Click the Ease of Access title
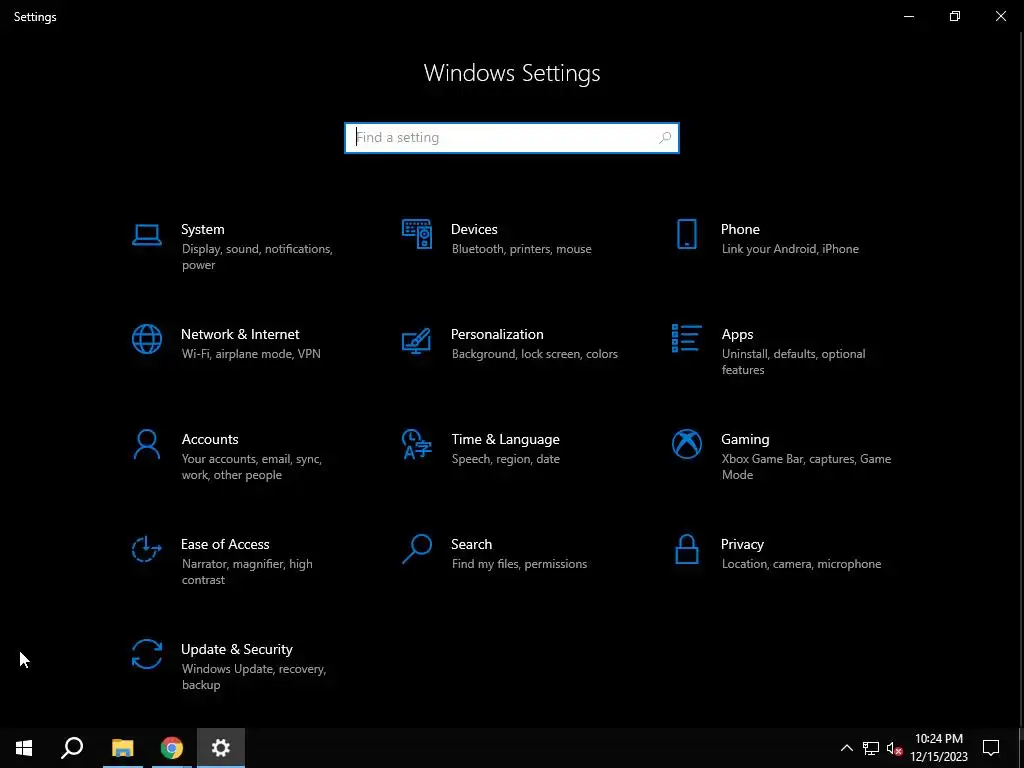 (225, 545)
